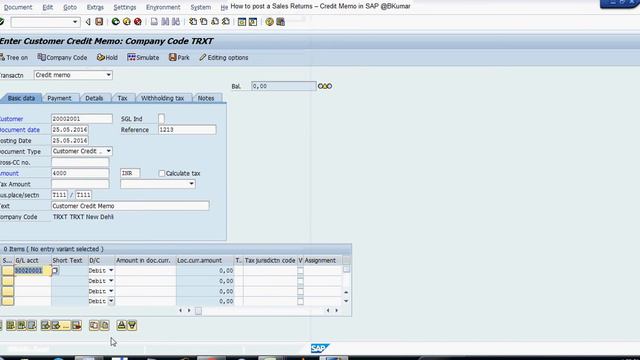
Task: Click the Simulate button
Action: pyautogui.click(x=143, y=58)
